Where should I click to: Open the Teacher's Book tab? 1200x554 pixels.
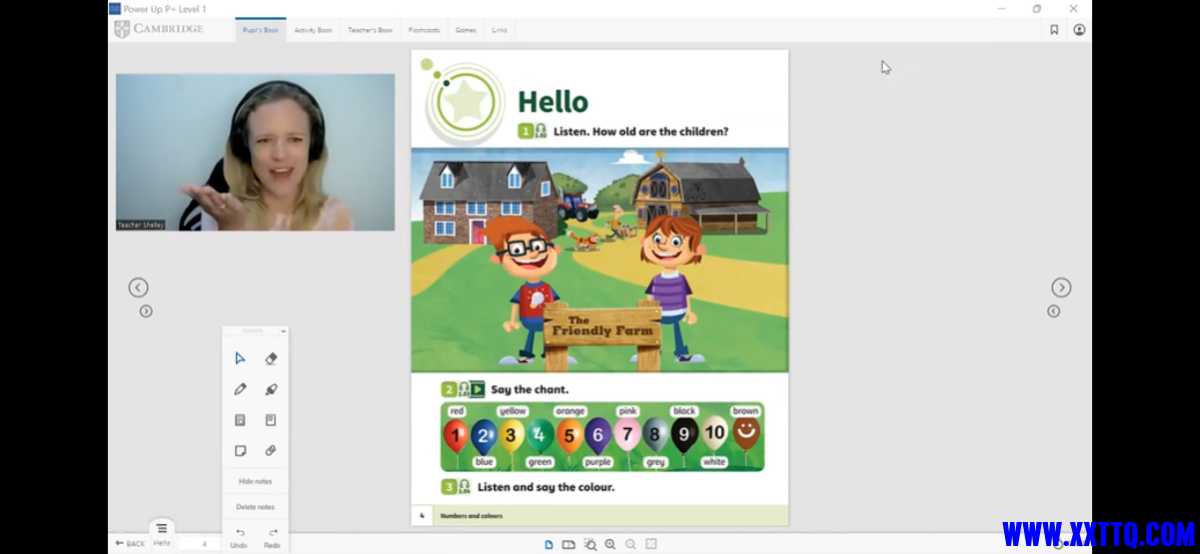click(x=370, y=30)
